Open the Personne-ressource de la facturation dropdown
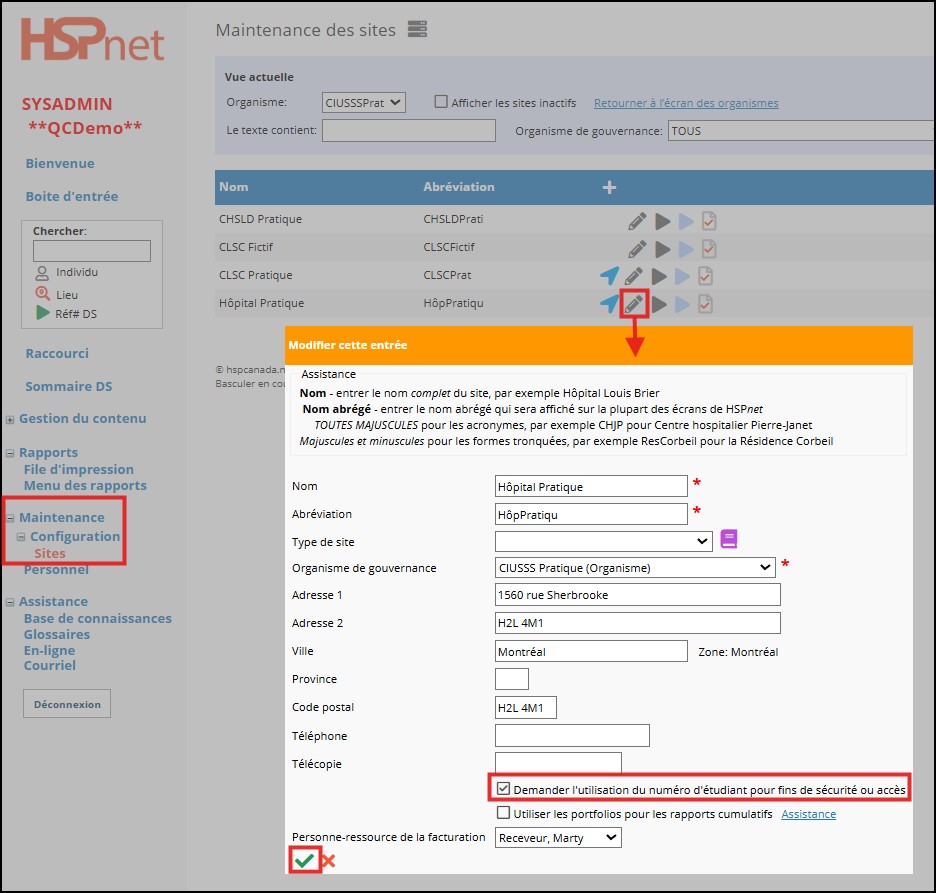 (558, 837)
